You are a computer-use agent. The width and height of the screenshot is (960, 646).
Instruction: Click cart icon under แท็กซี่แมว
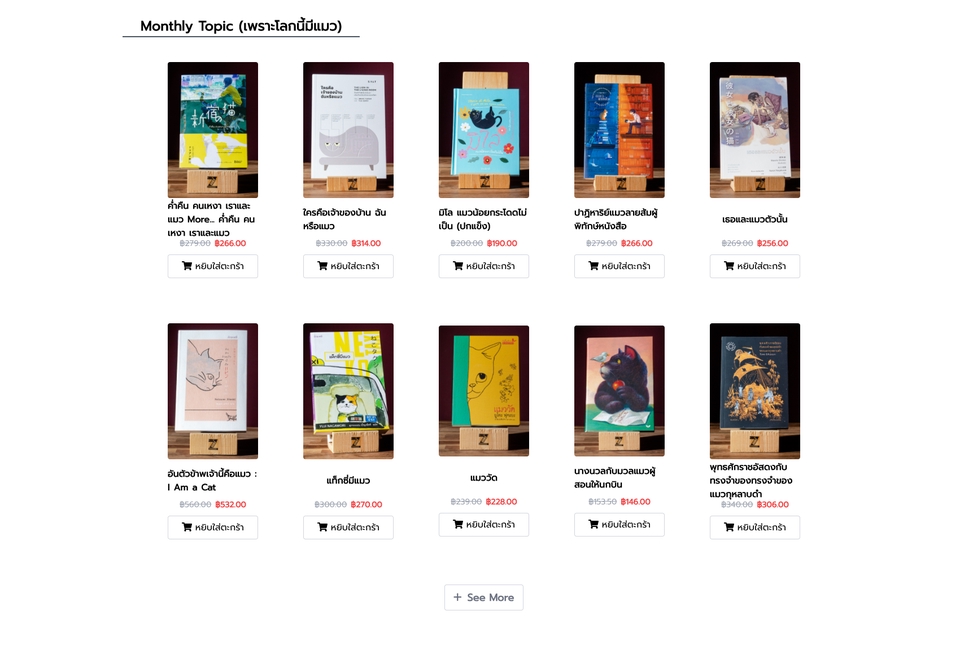322,527
